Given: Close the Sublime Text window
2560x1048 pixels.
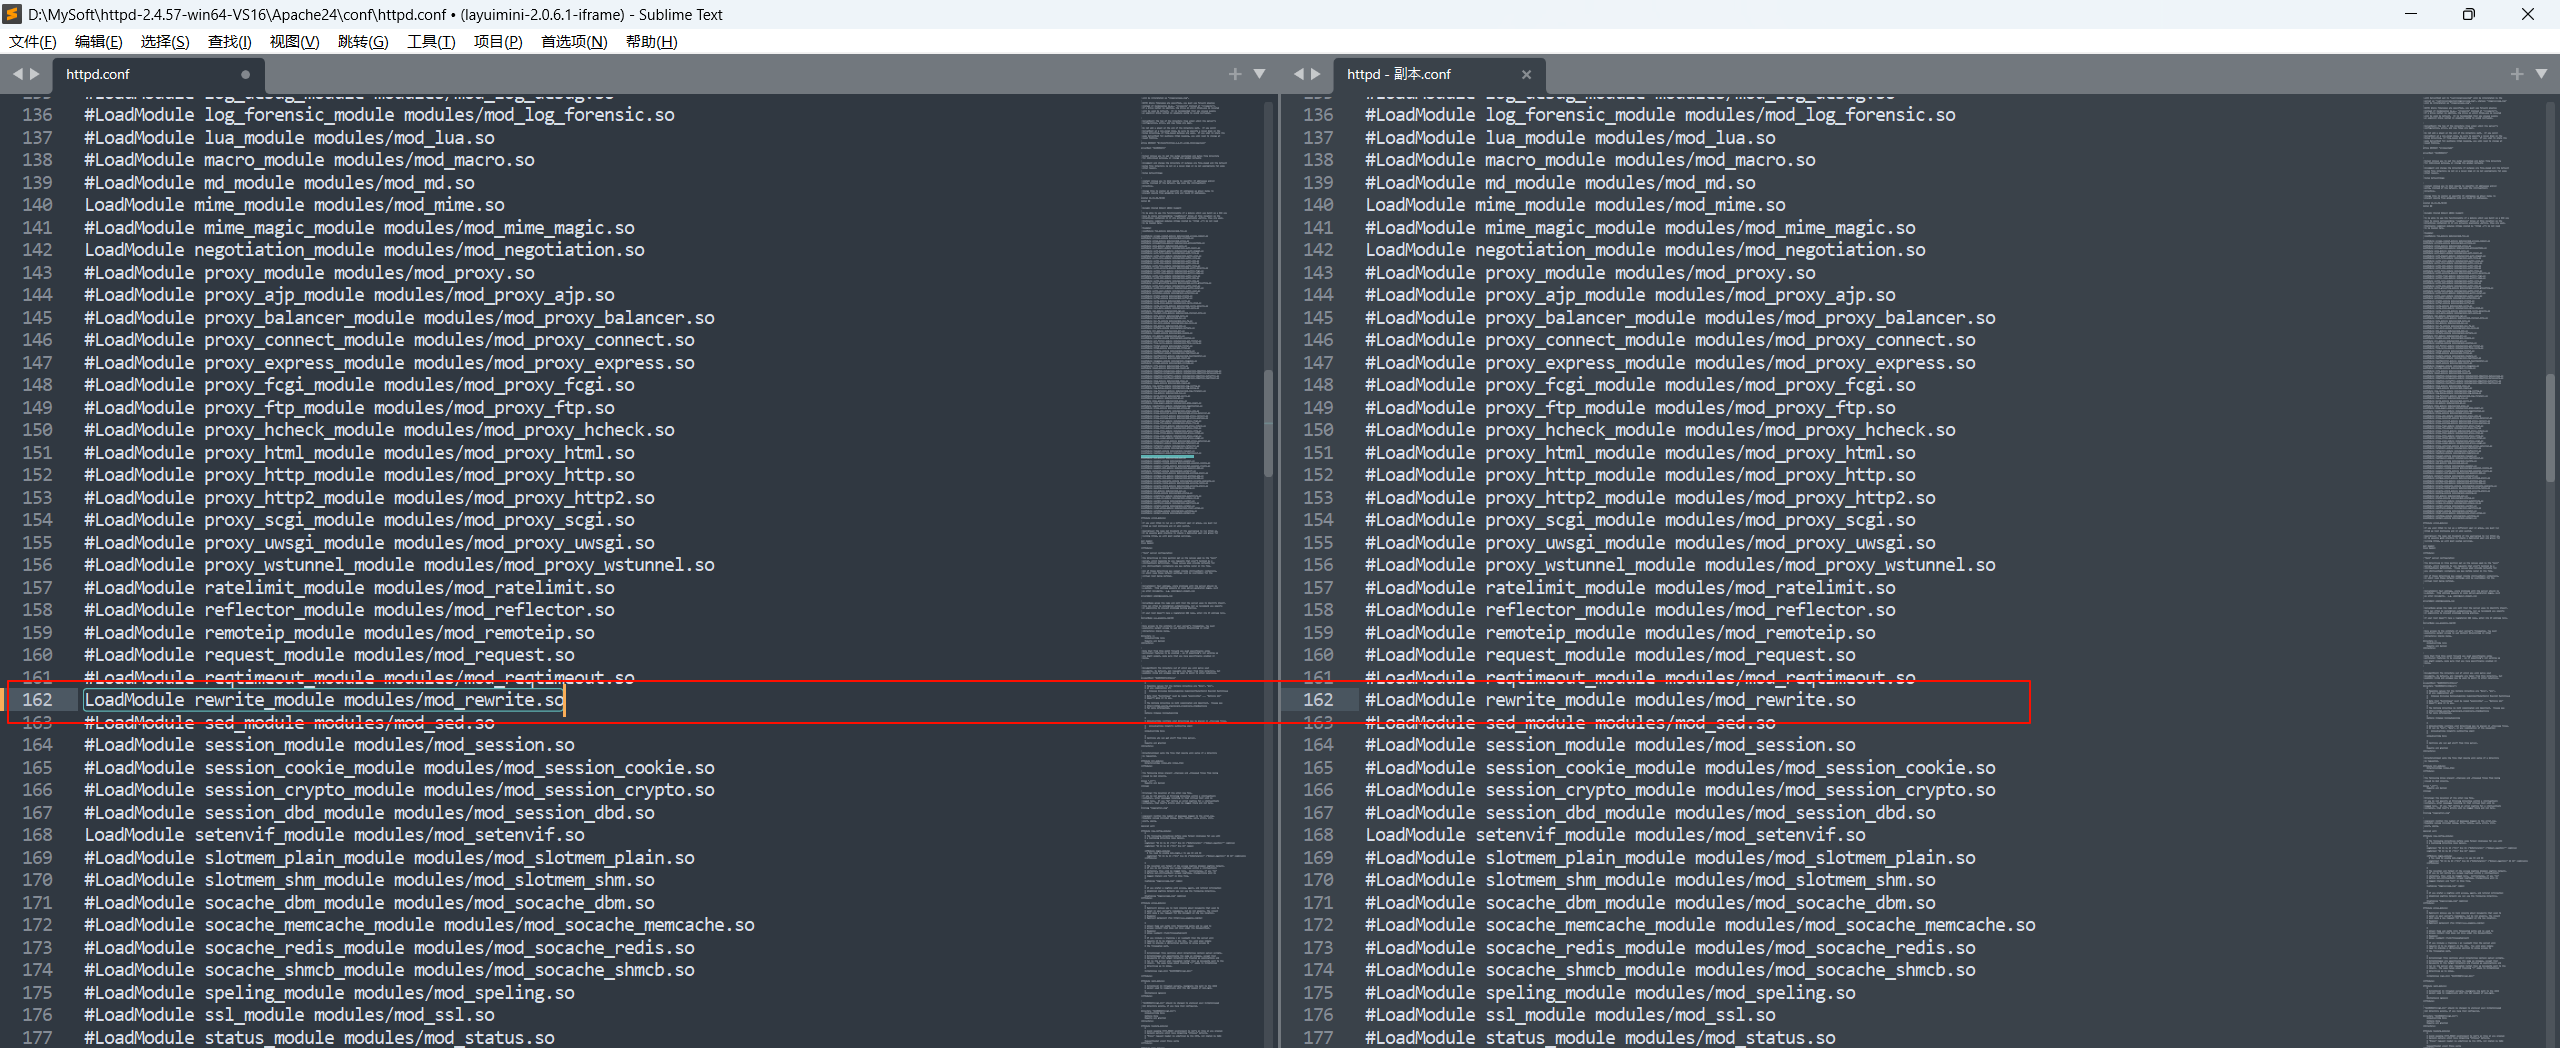Looking at the screenshot, I should coord(2527,14).
